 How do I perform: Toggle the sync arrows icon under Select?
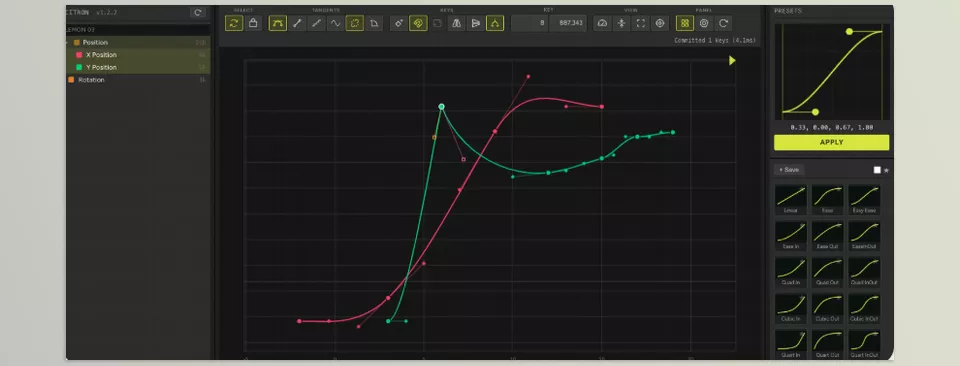coord(234,23)
